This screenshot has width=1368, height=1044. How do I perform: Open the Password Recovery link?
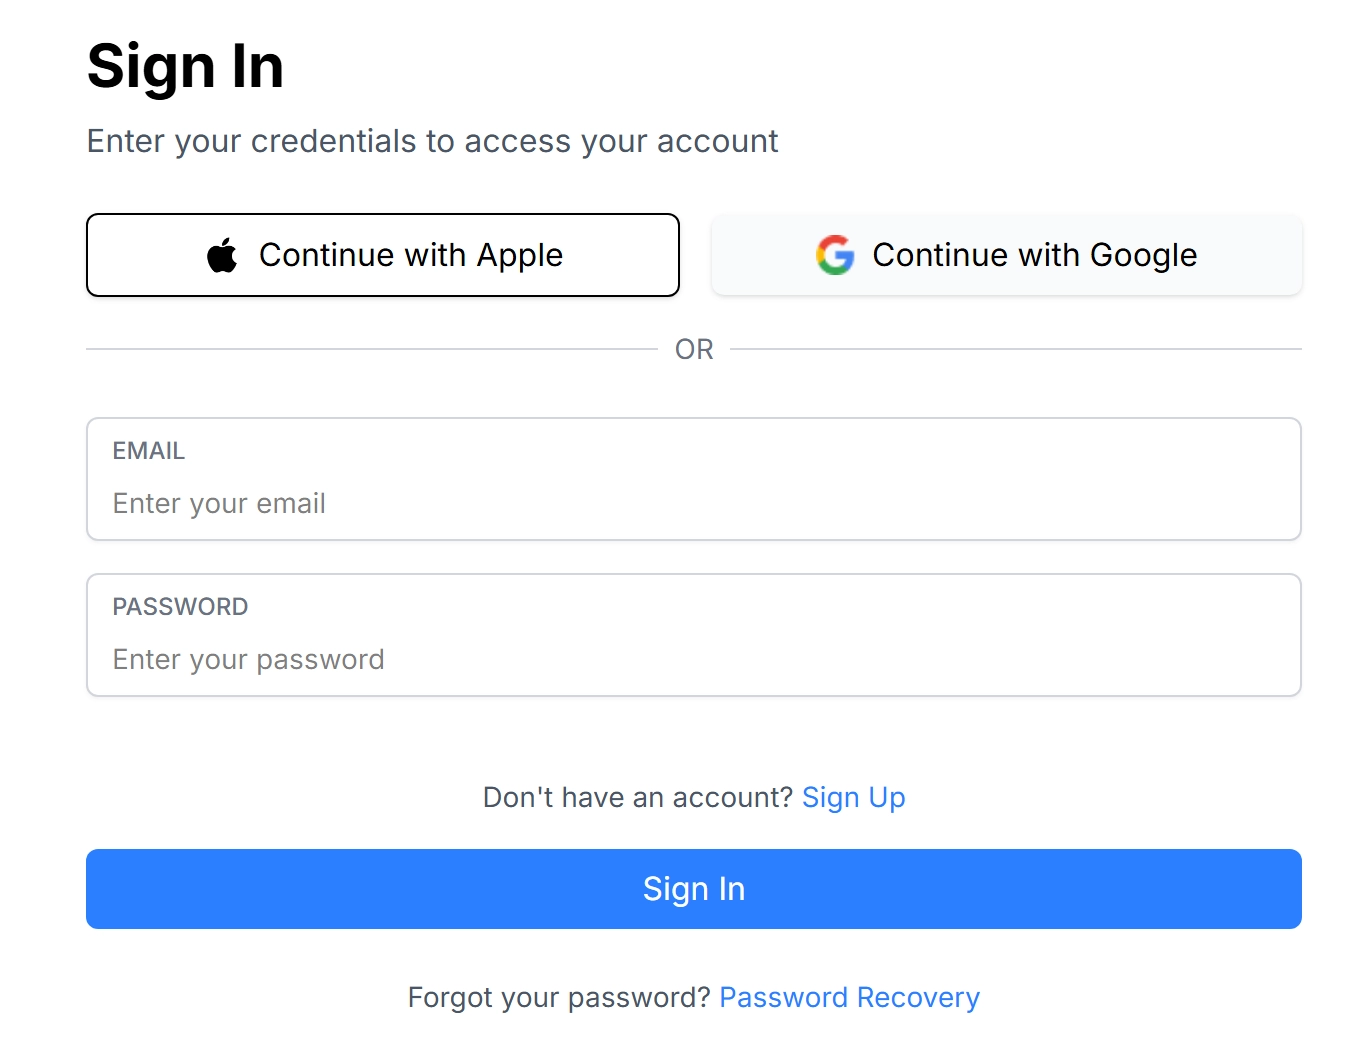click(x=849, y=998)
